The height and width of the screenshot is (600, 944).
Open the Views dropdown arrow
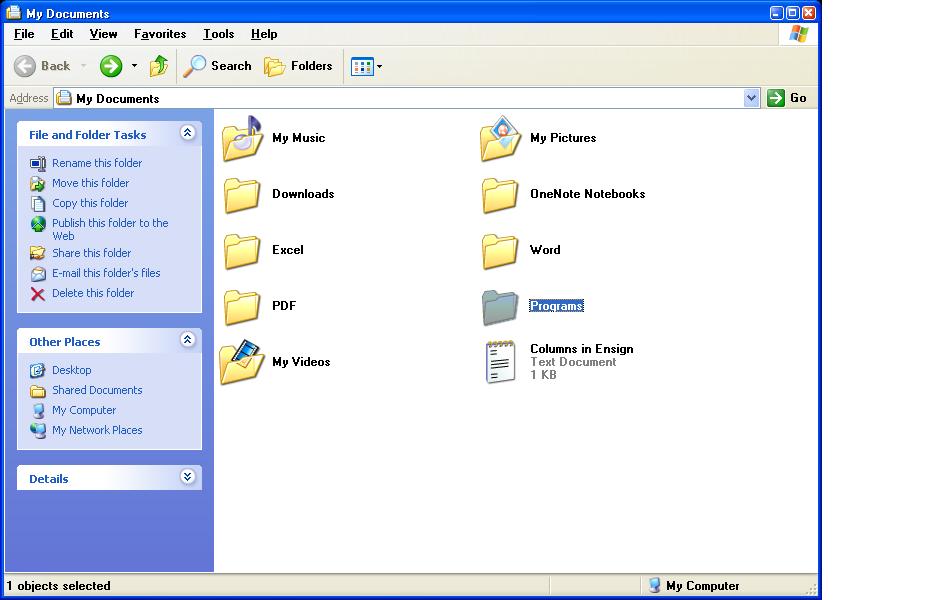click(379, 66)
